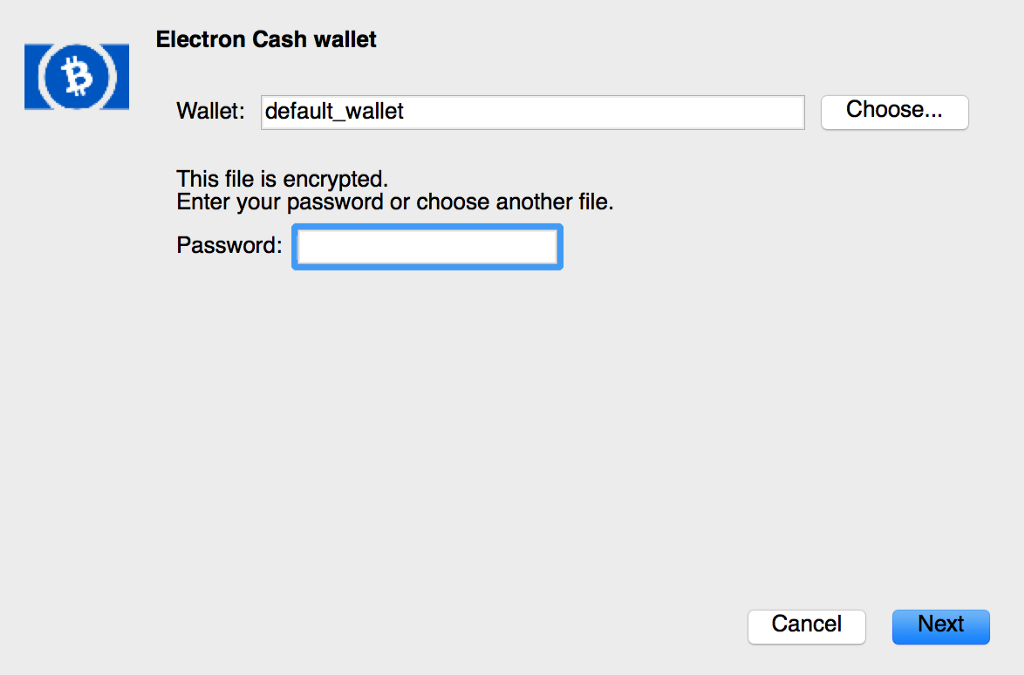
Task: Focus the Wallet file name field
Action: (x=532, y=112)
